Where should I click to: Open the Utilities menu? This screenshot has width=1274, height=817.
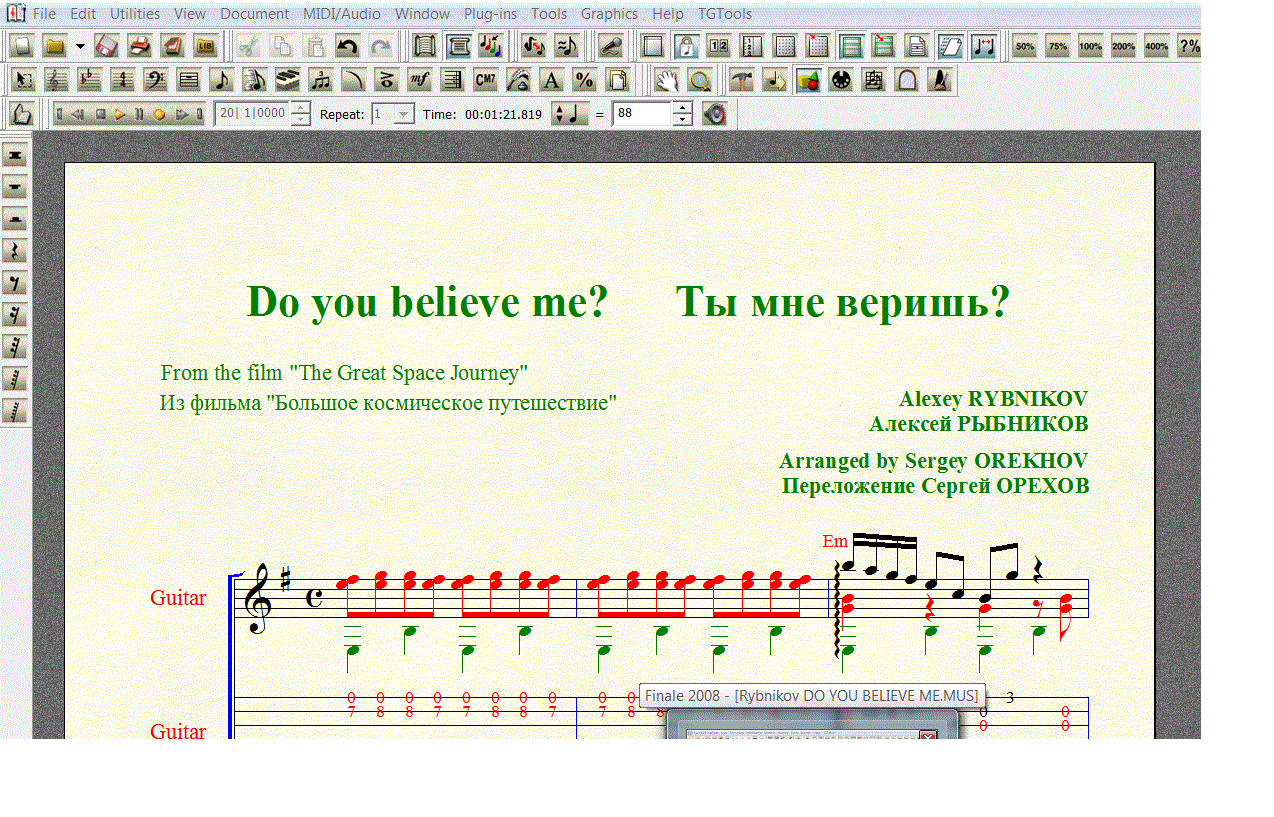tap(135, 14)
